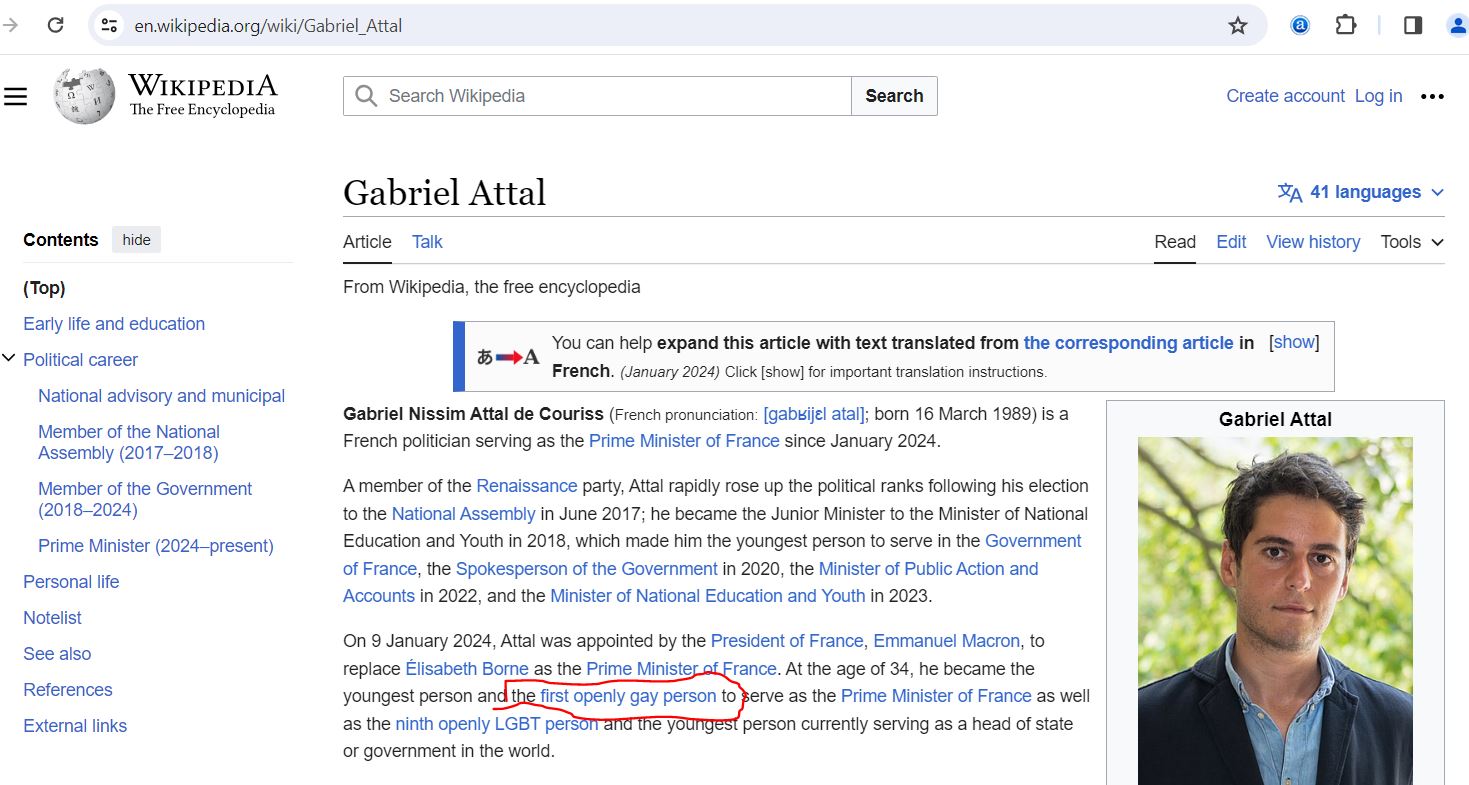The width and height of the screenshot is (1469, 785).
Task: Show translation instructions via [show] link
Action: point(1294,342)
